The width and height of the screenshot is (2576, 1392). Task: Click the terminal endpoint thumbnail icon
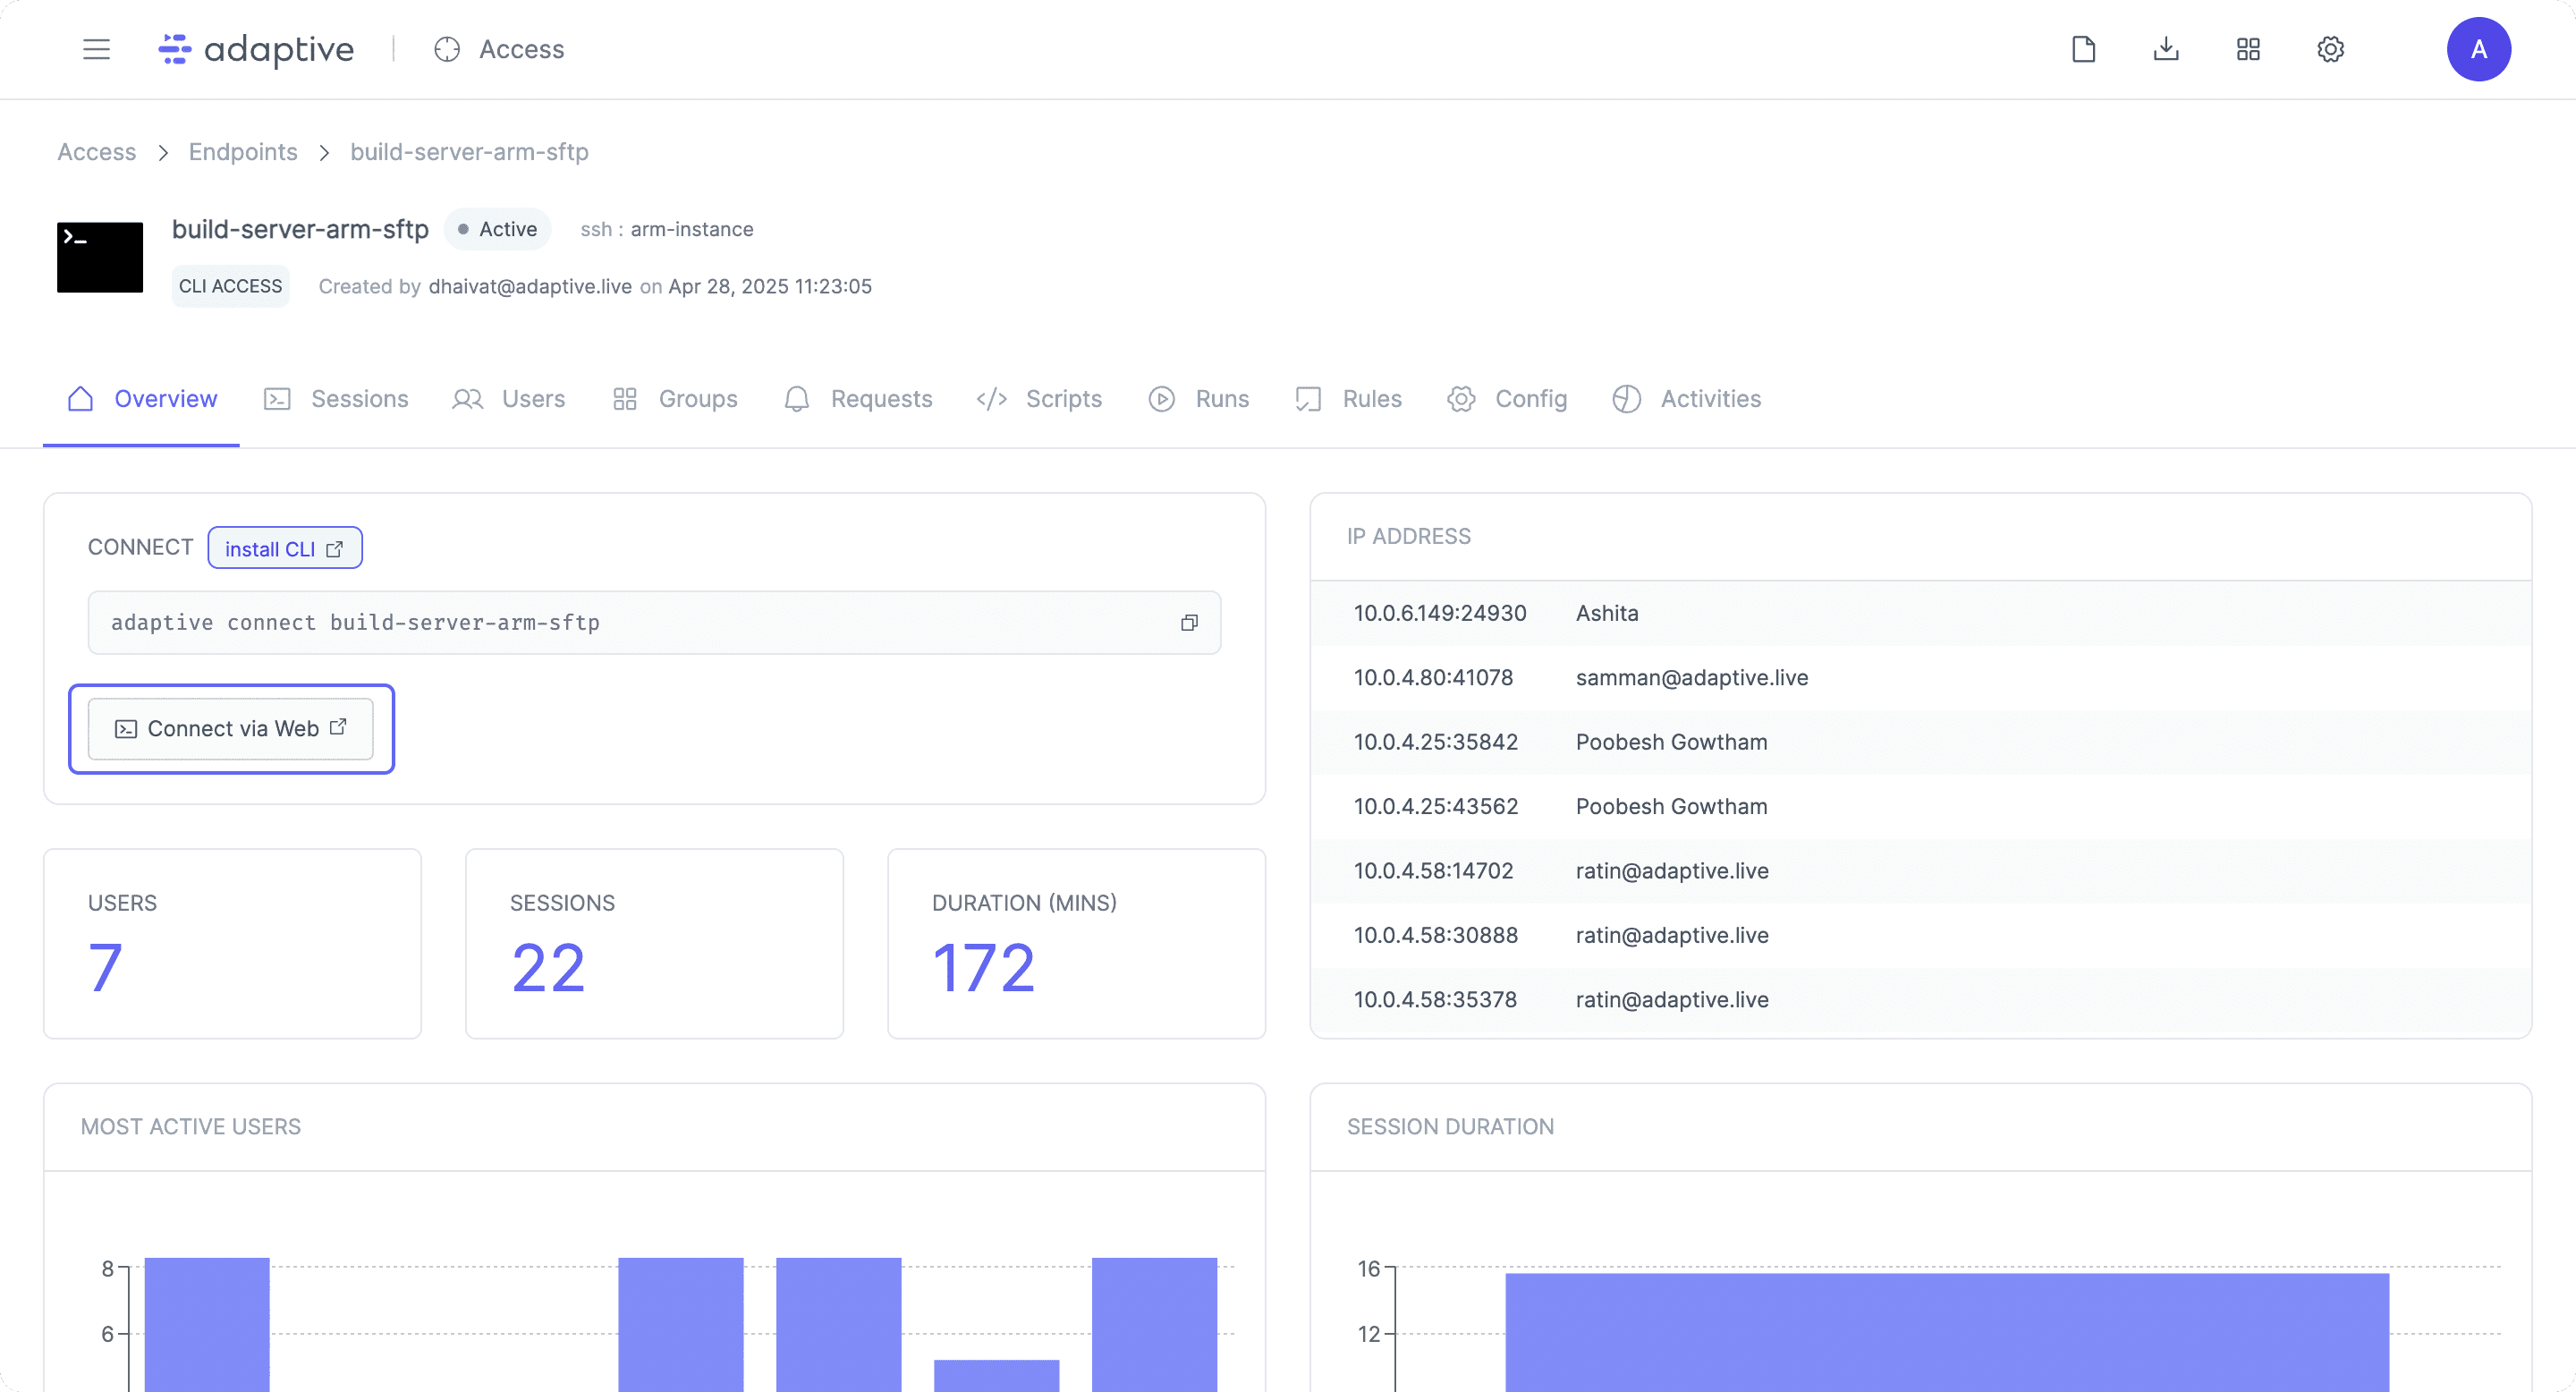coord(100,257)
